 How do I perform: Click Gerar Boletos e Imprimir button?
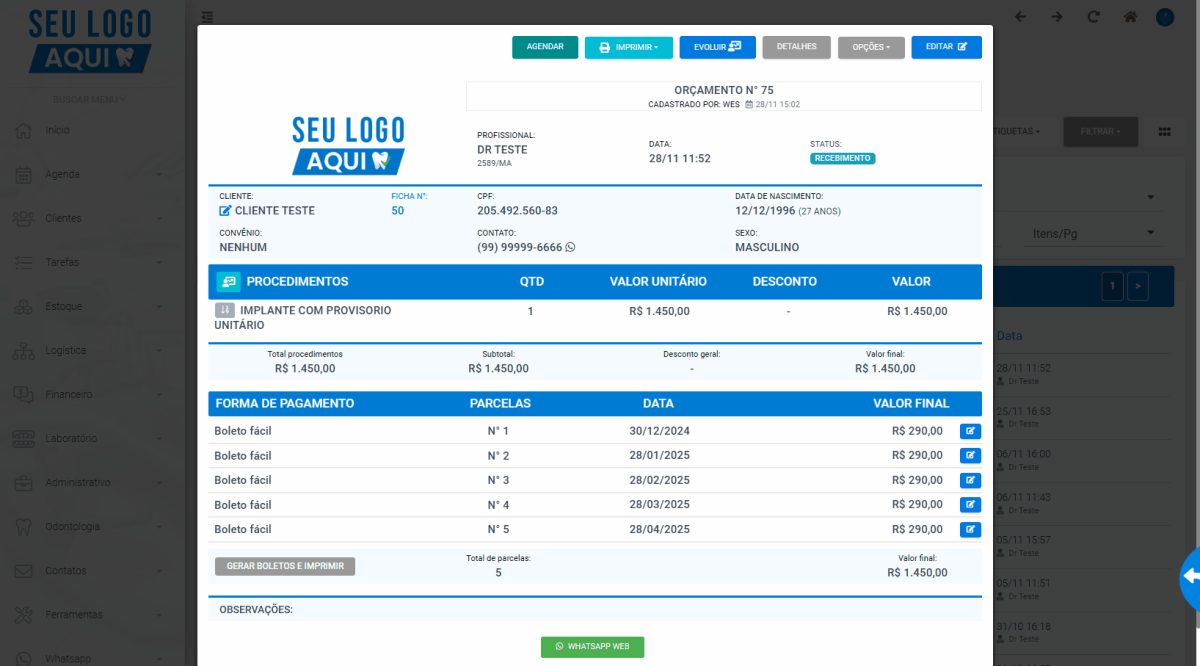pyautogui.click(x=285, y=566)
